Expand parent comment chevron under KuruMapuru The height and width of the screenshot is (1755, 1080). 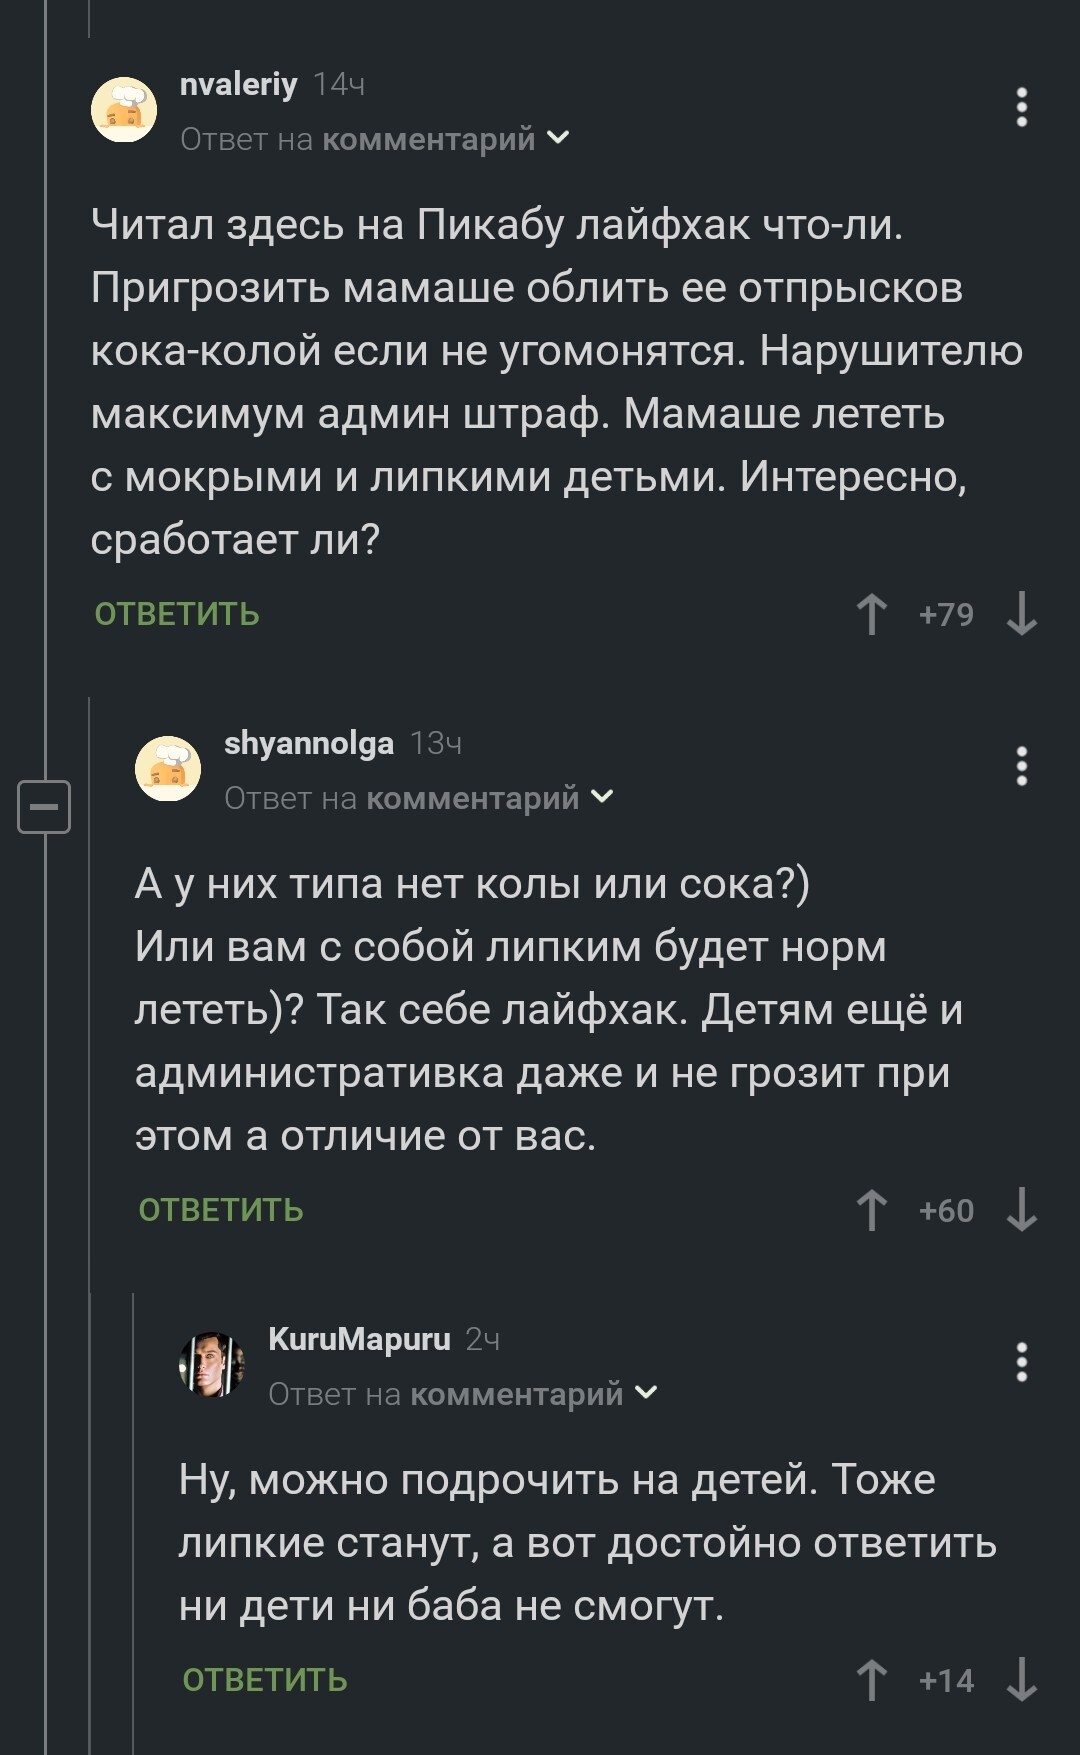tap(646, 1393)
